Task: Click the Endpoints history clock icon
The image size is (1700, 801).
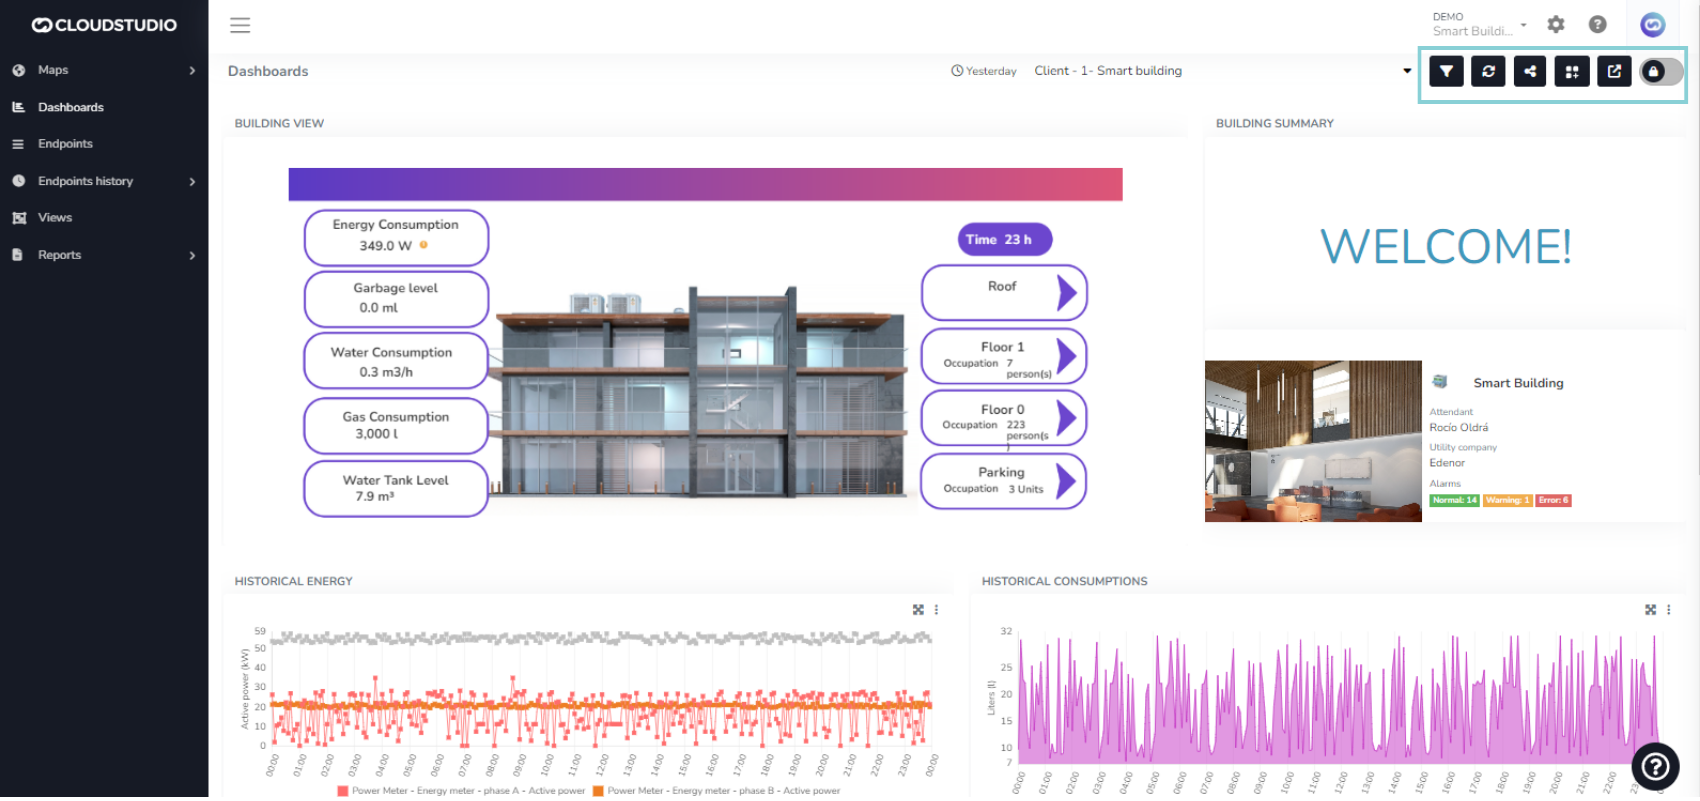Action: tap(18, 181)
